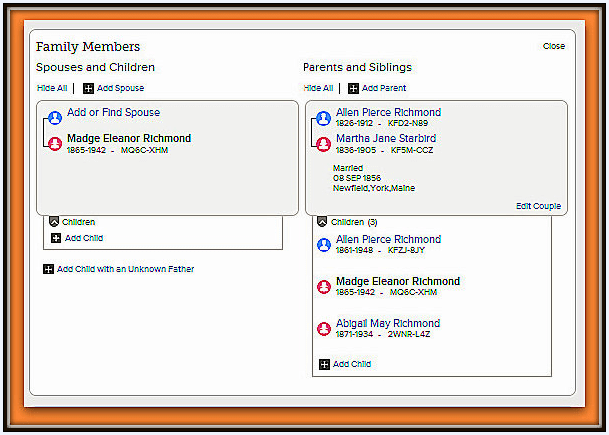Collapse the Children (3) list under Parents
The image size is (609, 435).
[322, 222]
